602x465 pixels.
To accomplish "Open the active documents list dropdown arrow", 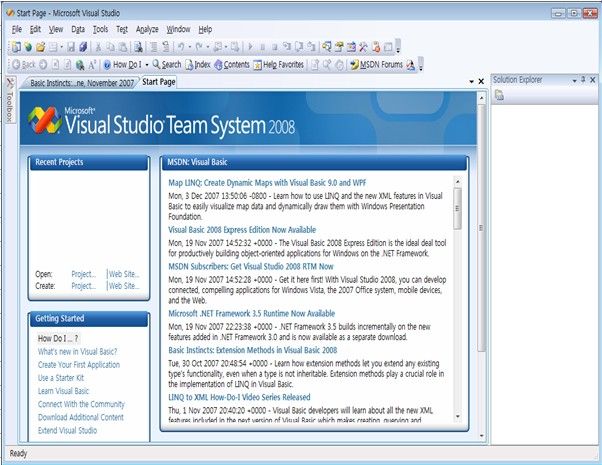I will click(471, 81).
